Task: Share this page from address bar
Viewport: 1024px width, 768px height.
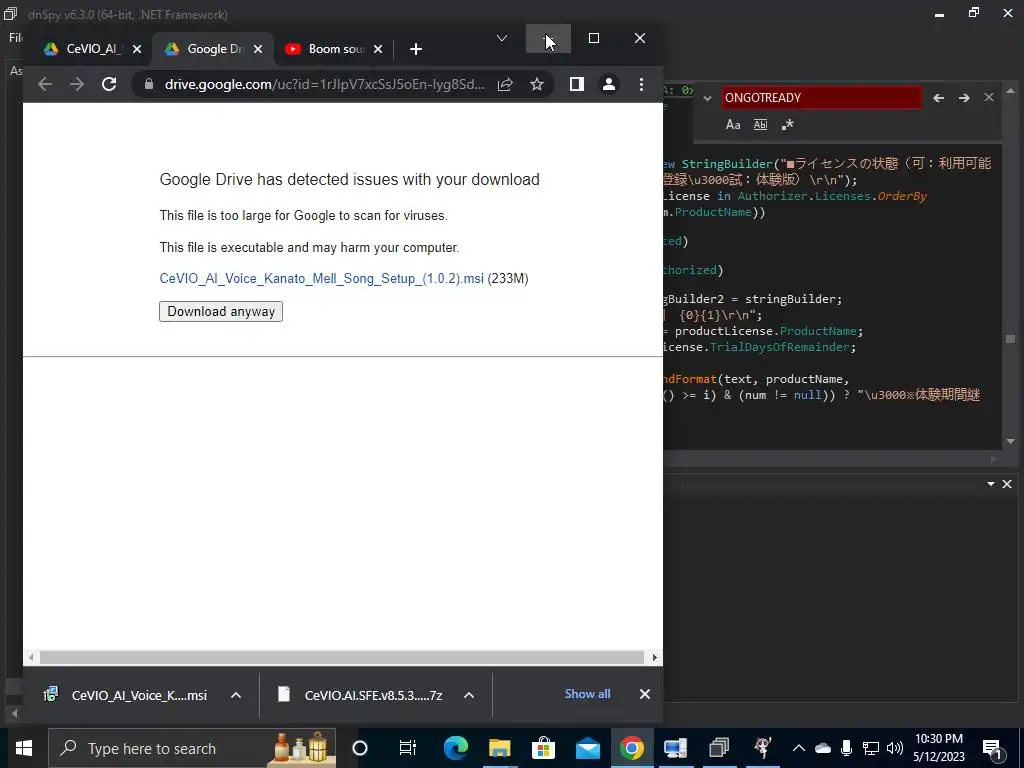Action: (x=505, y=84)
